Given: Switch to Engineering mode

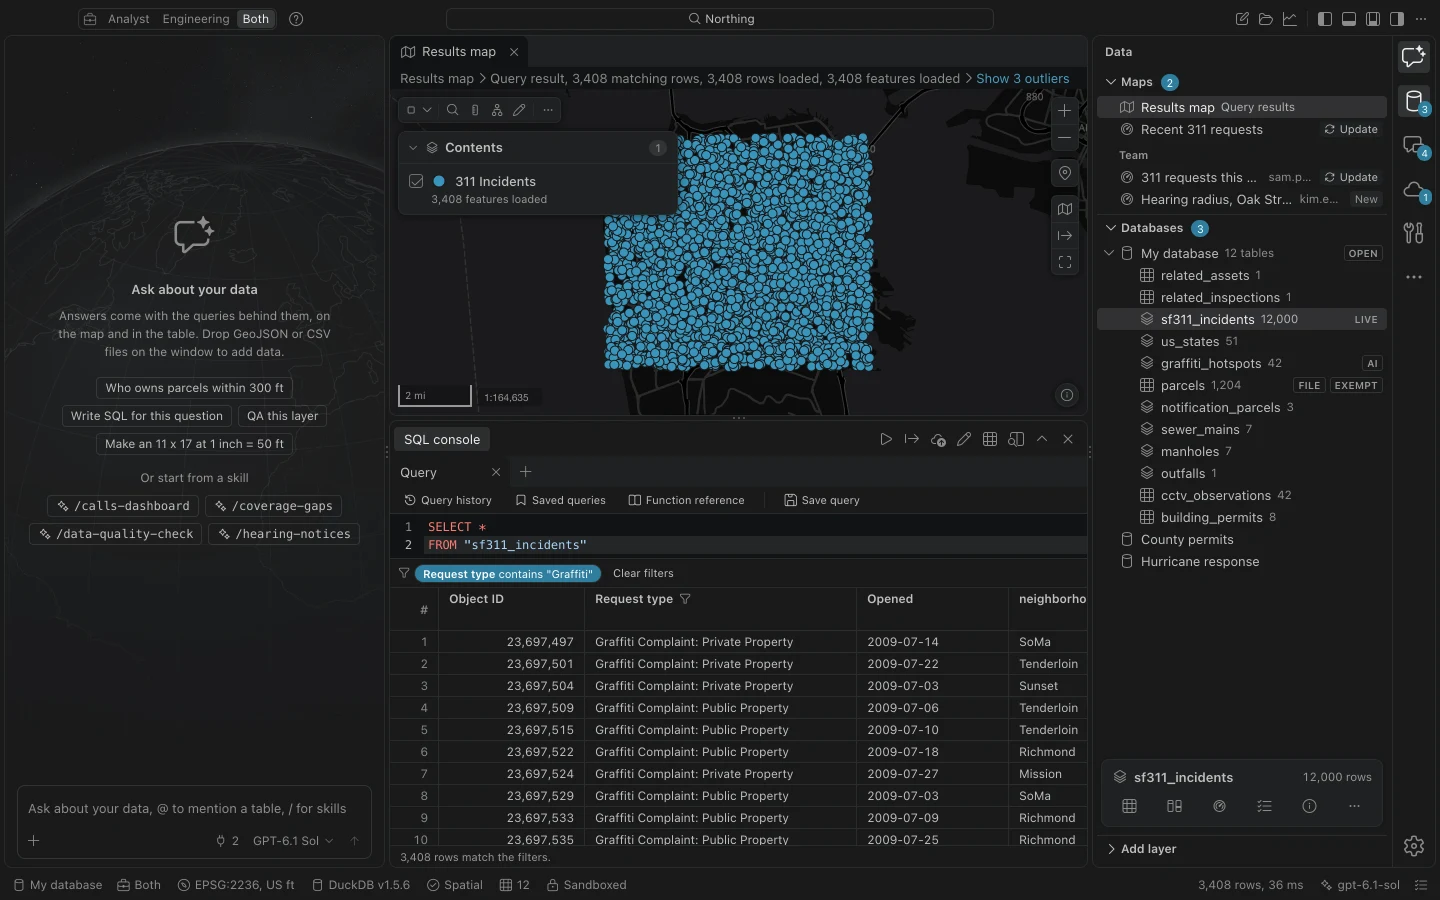Looking at the screenshot, I should pos(196,19).
